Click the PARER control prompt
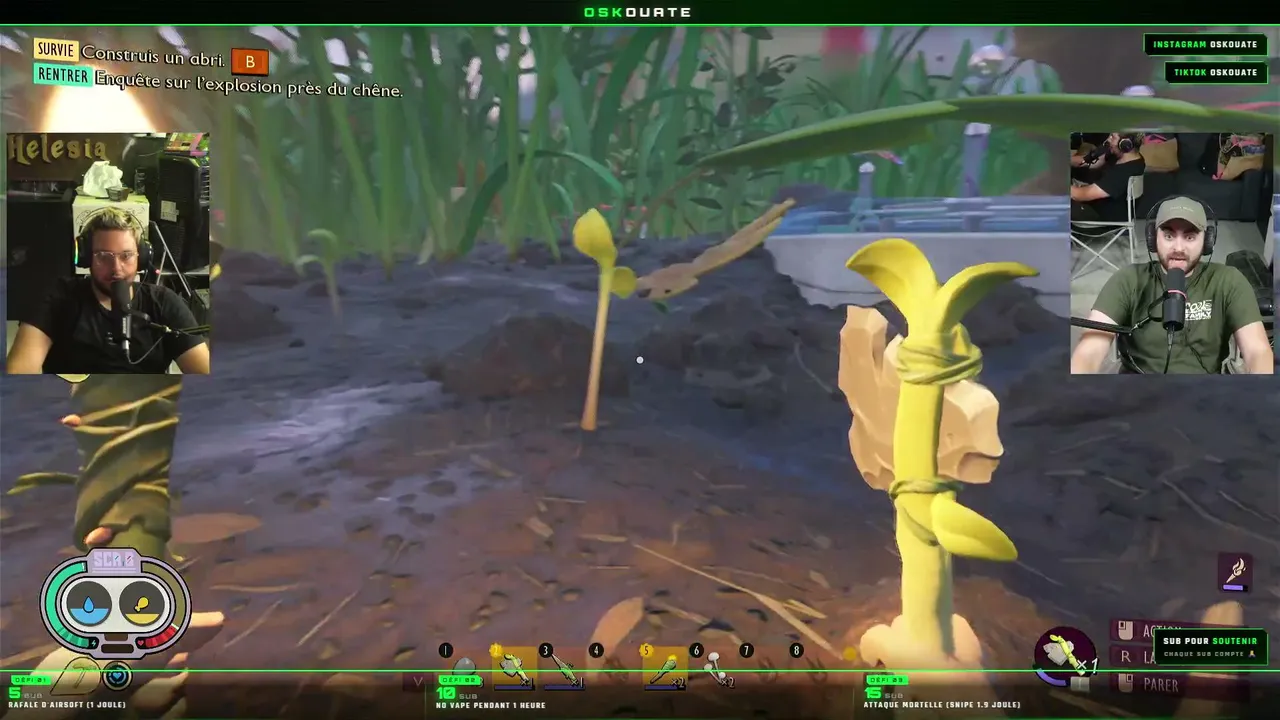 1161,685
